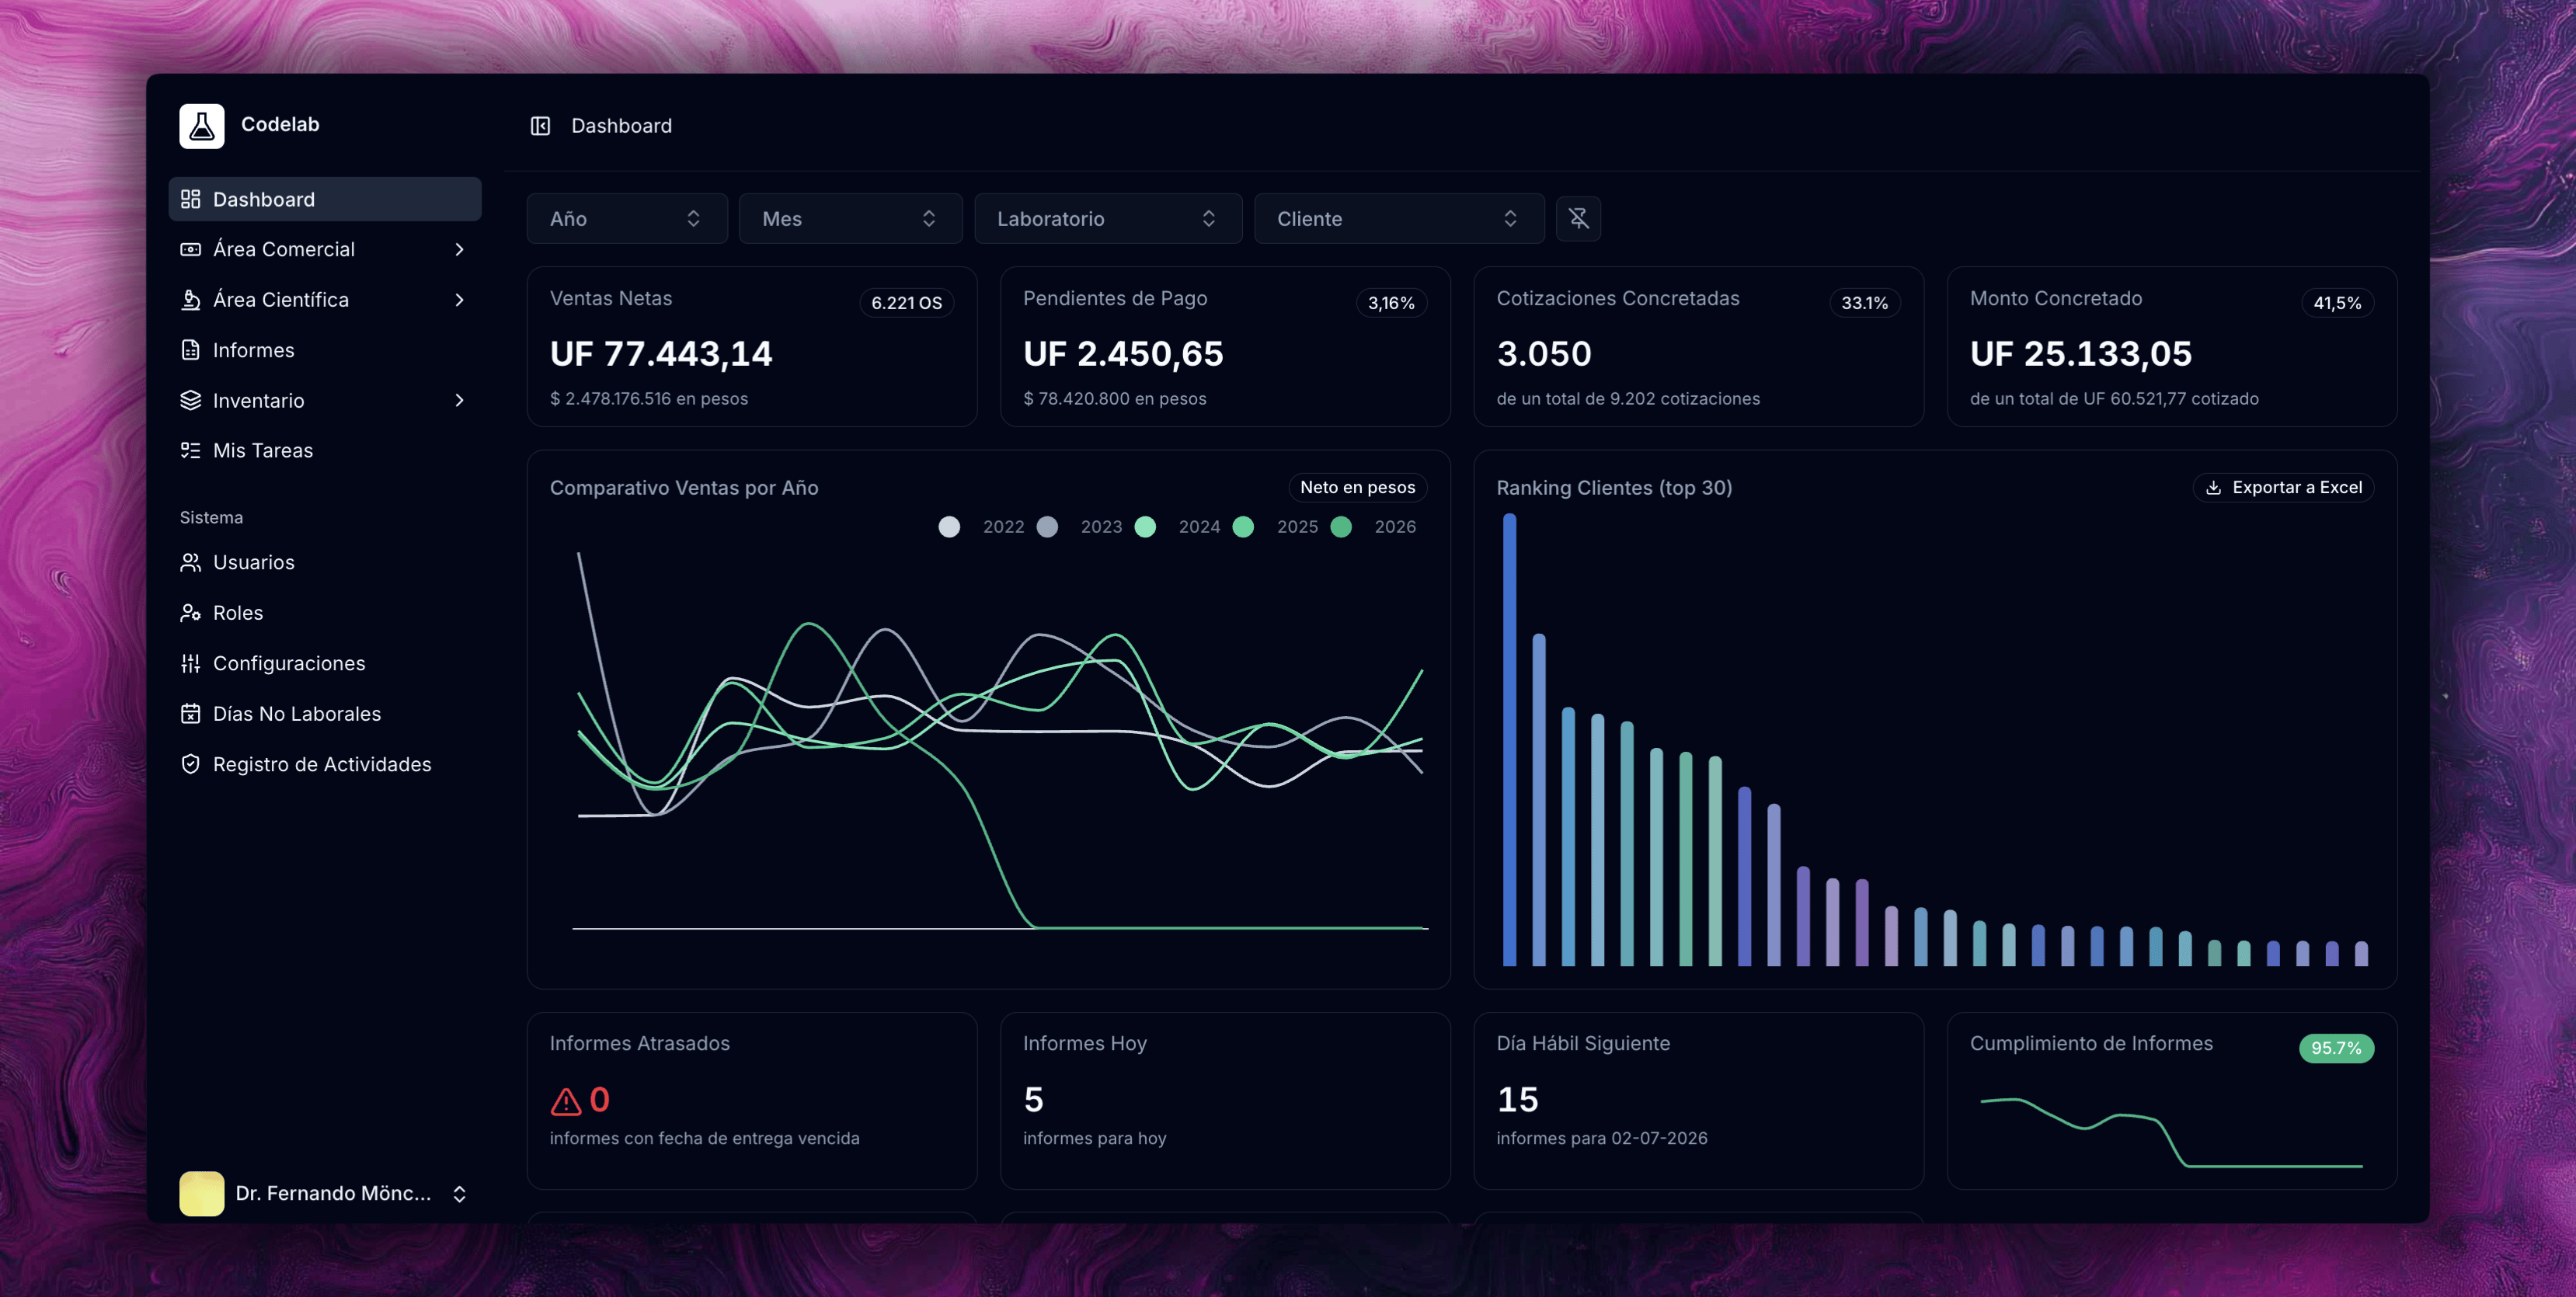Viewport: 2576px width, 1297px height.
Task: Click the Roles user-cog icon
Action: (190, 612)
